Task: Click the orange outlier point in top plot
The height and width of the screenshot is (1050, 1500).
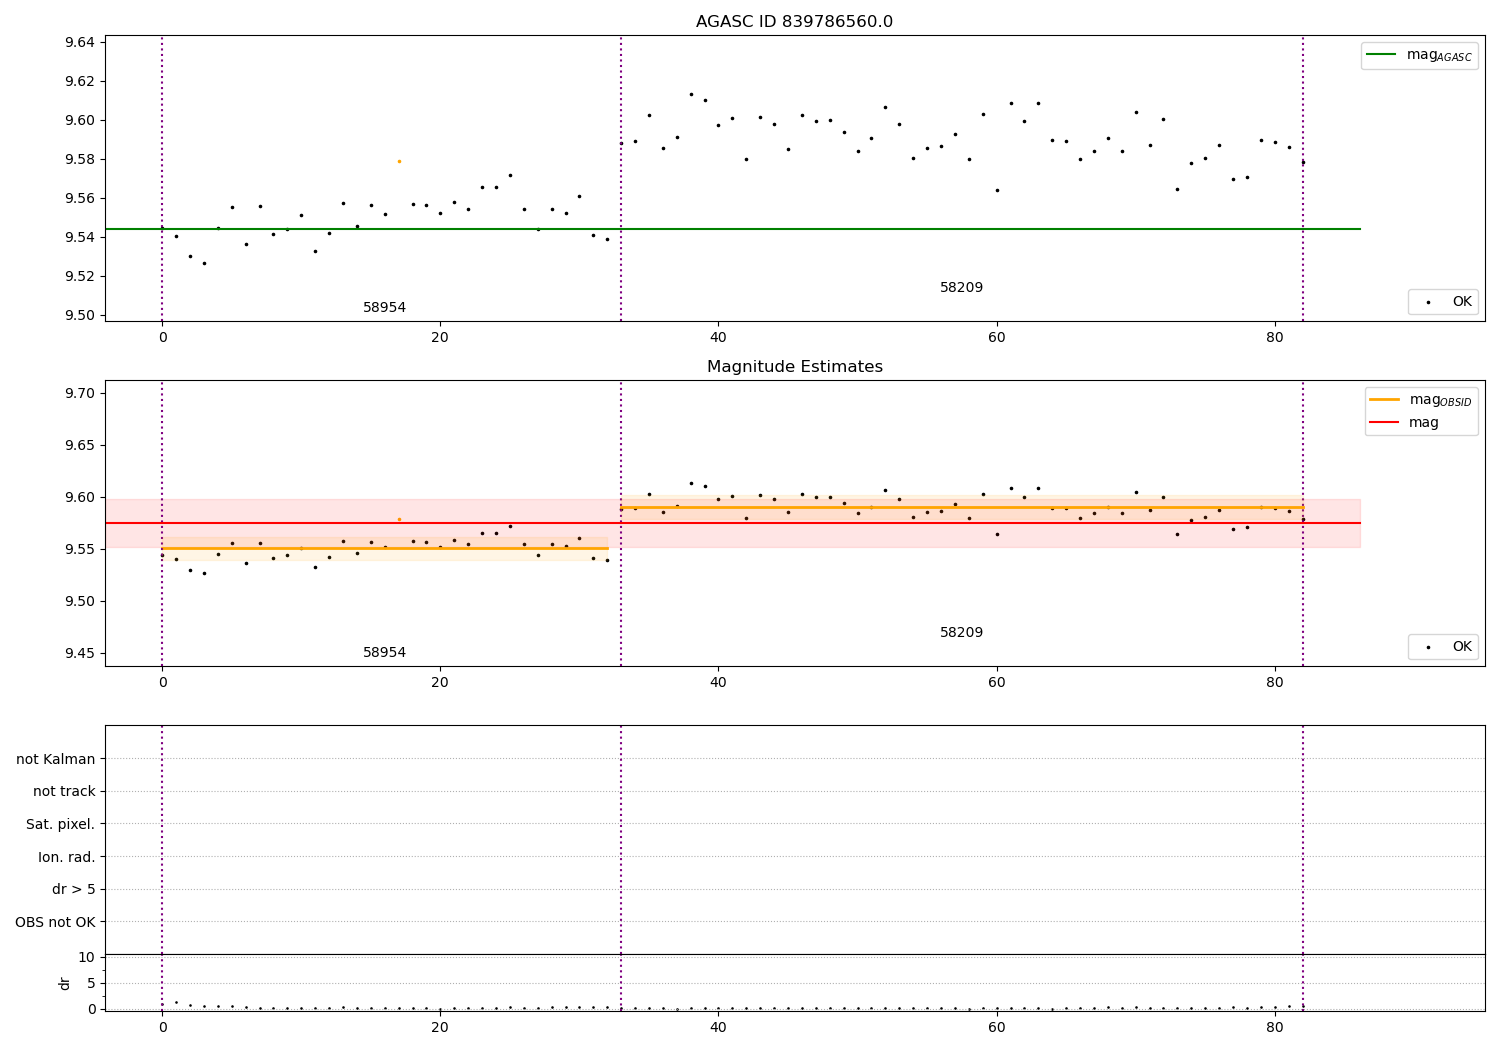Action: click(x=399, y=161)
